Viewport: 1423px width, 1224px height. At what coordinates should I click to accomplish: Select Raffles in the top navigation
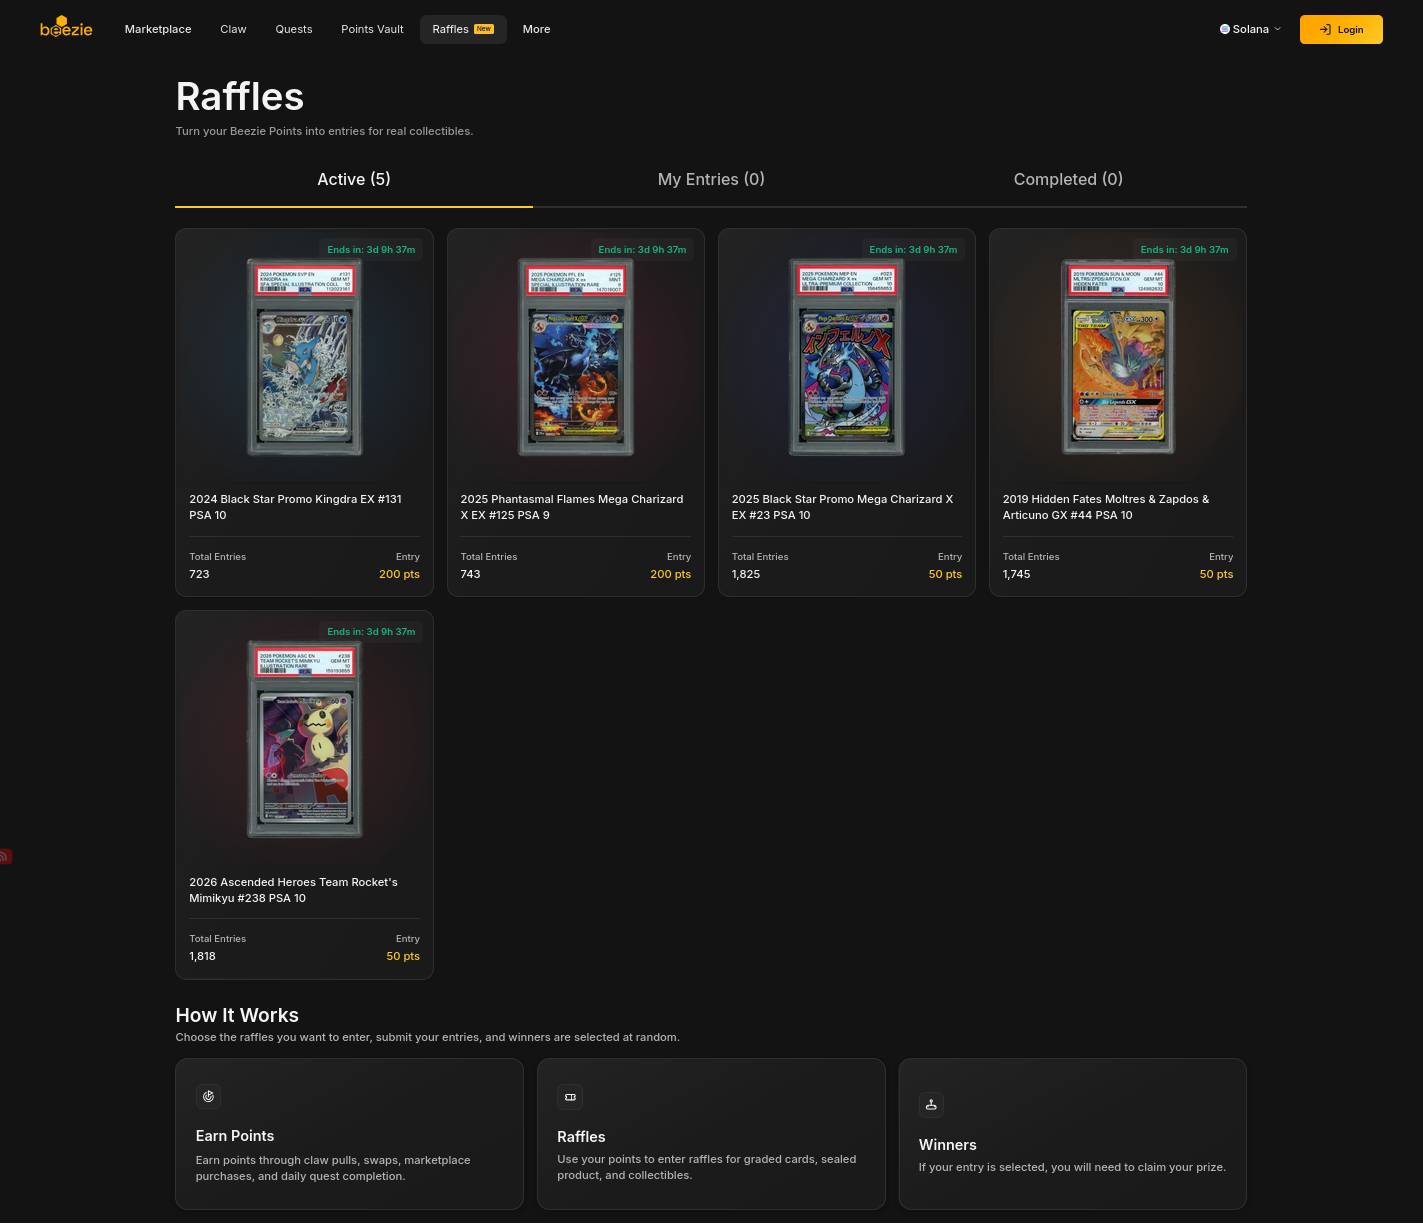tap(463, 29)
